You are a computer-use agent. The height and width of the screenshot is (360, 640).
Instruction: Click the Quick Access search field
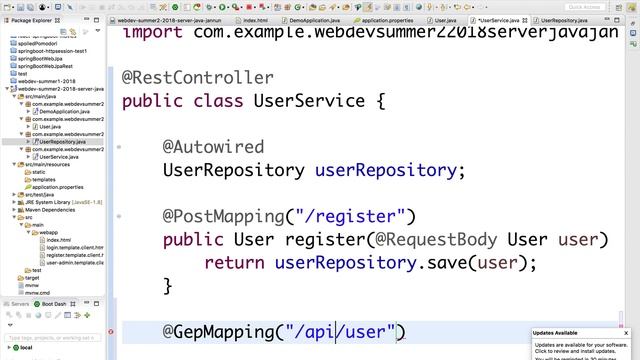pyautogui.click(x=584, y=7)
